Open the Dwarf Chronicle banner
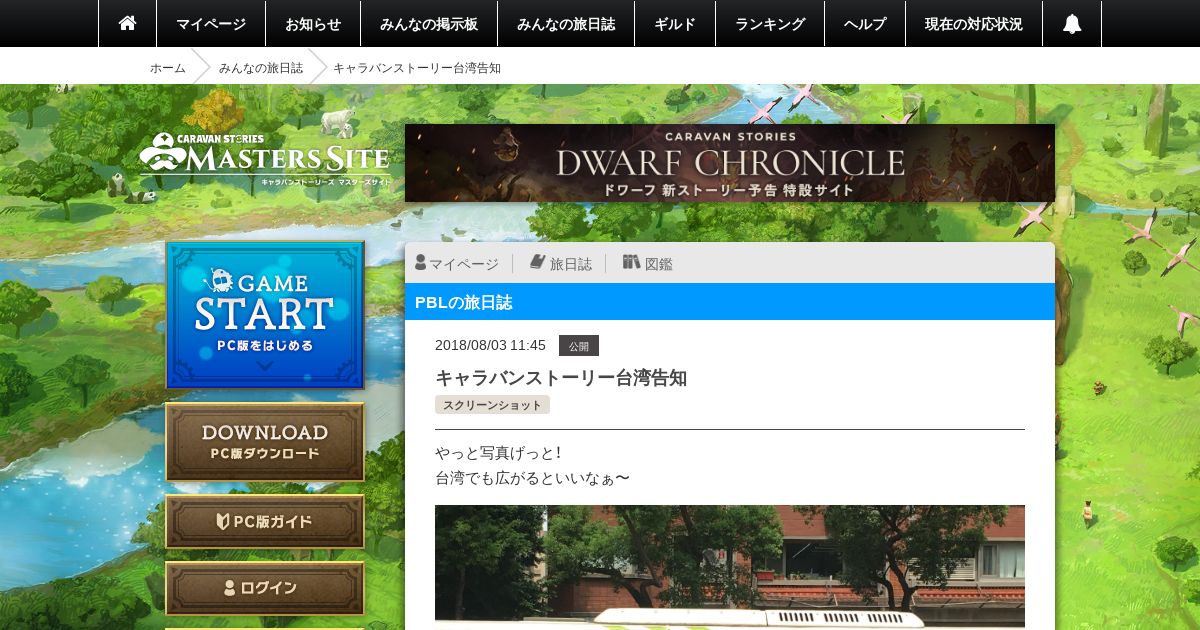The width and height of the screenshot is (1200, 630). [730, 163]
